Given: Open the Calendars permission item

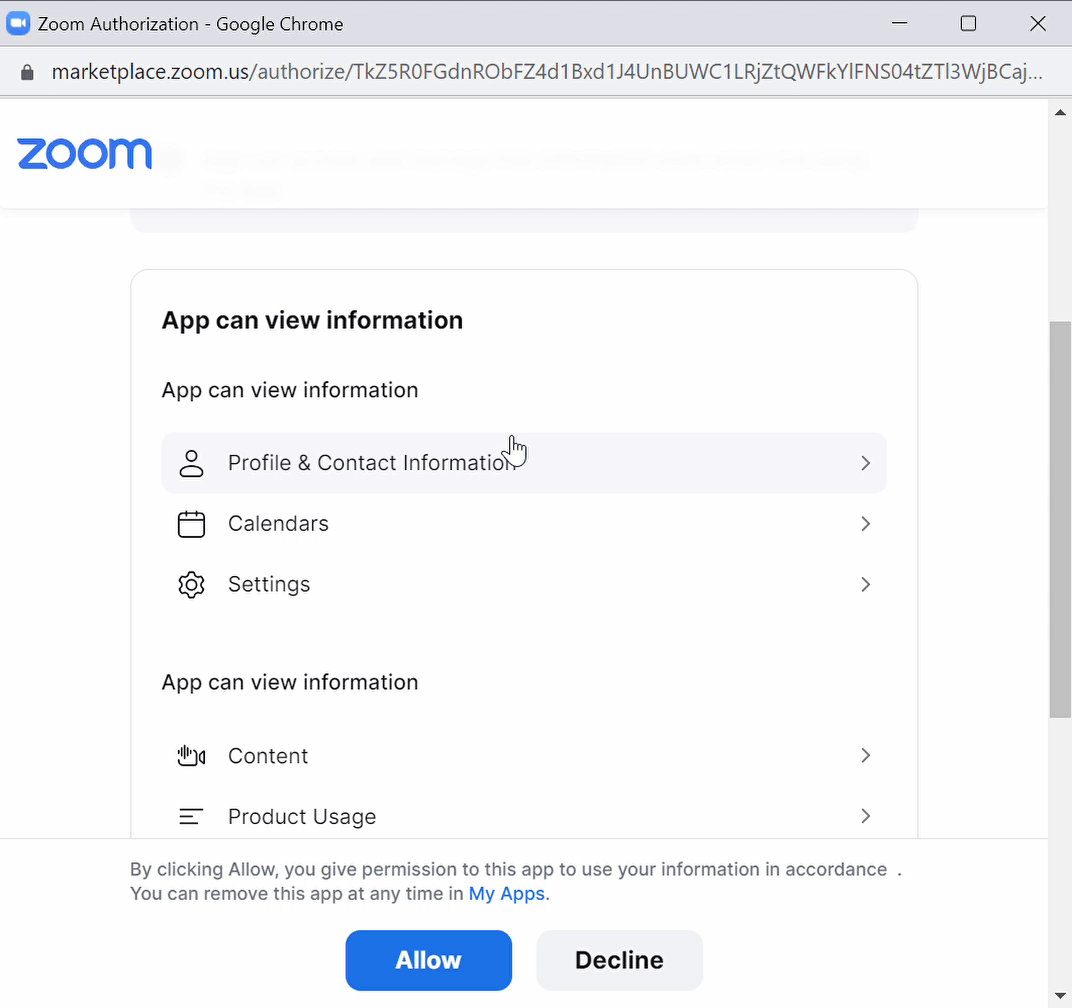Looking at the screenshot, I should coord(278,524).
